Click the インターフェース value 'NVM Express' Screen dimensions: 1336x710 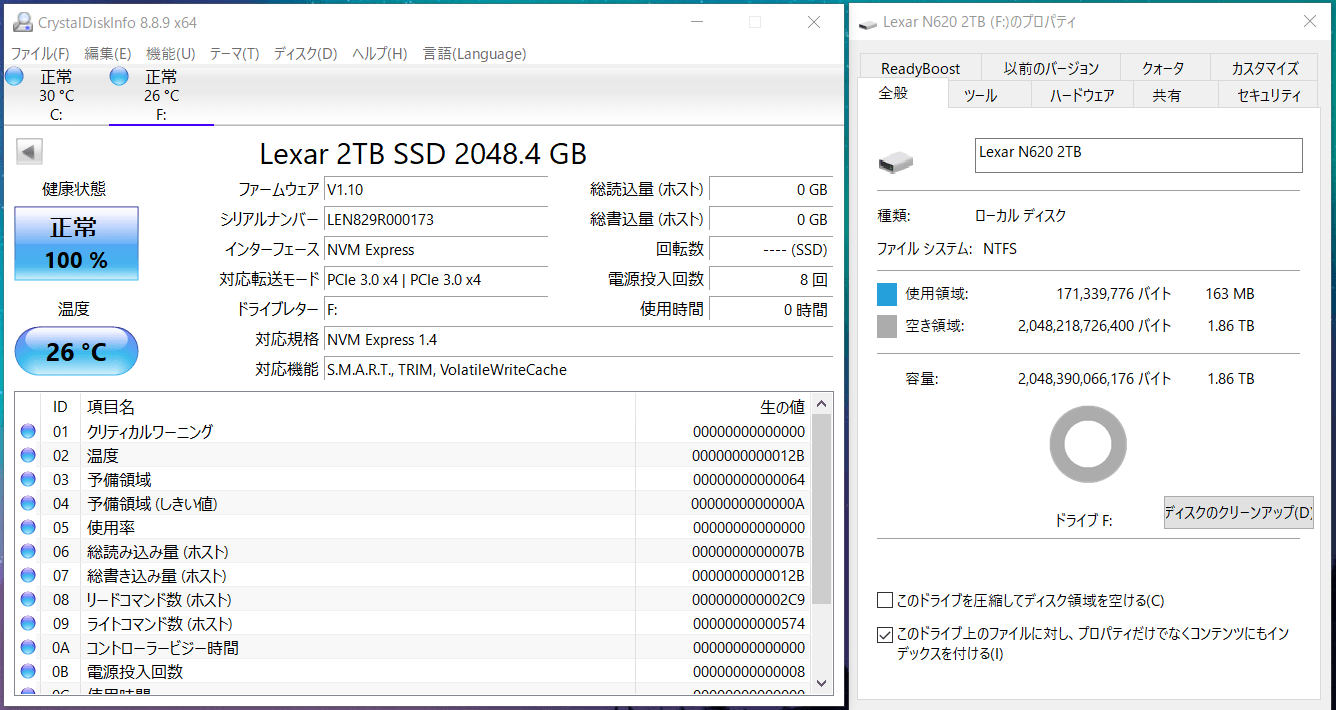coord(370,249)
